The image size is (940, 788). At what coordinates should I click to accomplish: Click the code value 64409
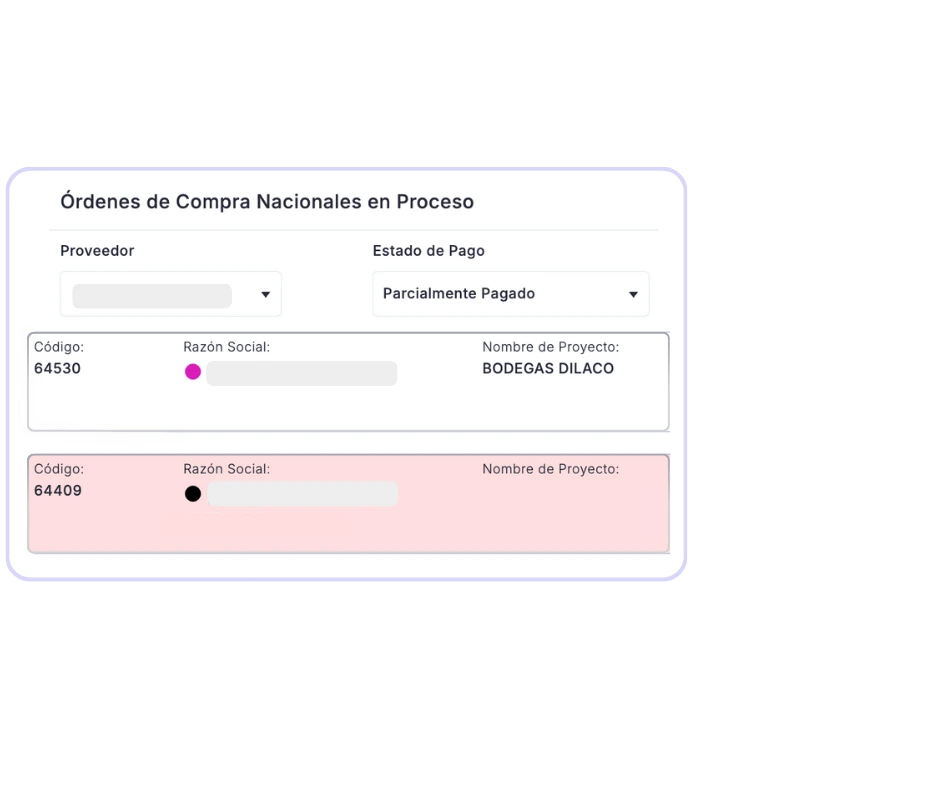pyautogui.click(x=58, y=491)
